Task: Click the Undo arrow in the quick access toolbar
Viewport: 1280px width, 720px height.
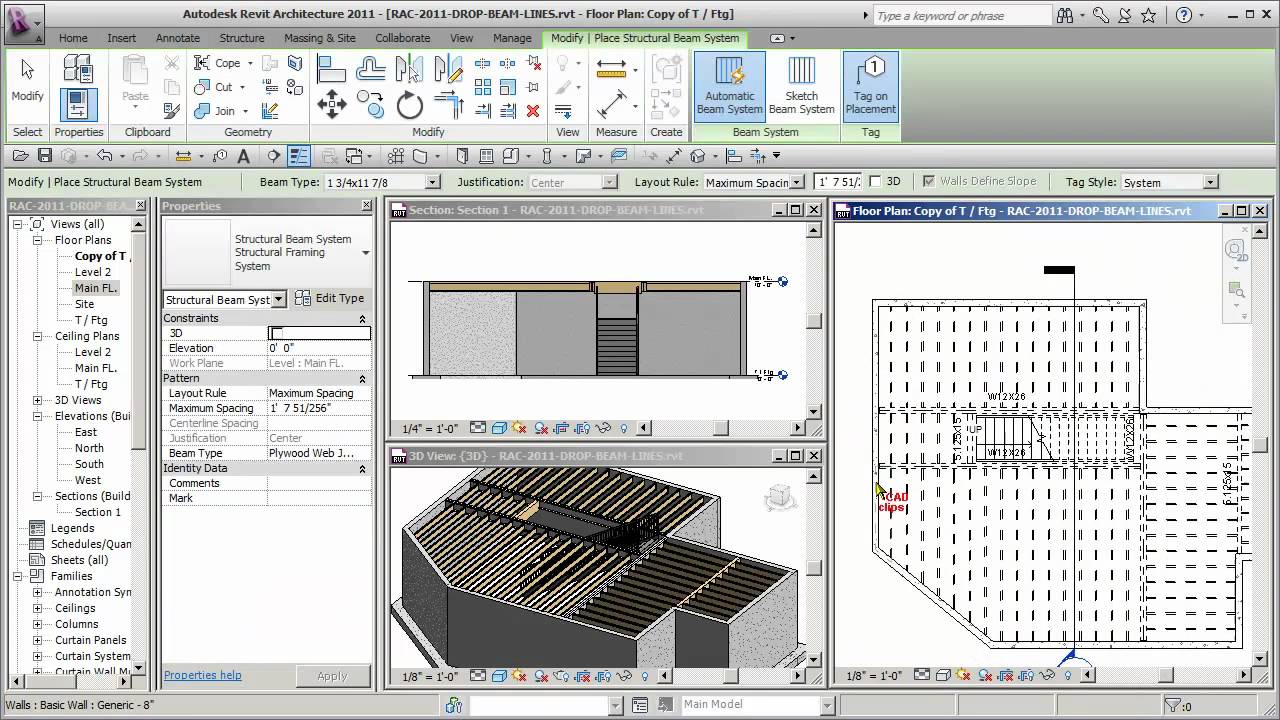Action: pyautogui.click(x=104, y=156)
